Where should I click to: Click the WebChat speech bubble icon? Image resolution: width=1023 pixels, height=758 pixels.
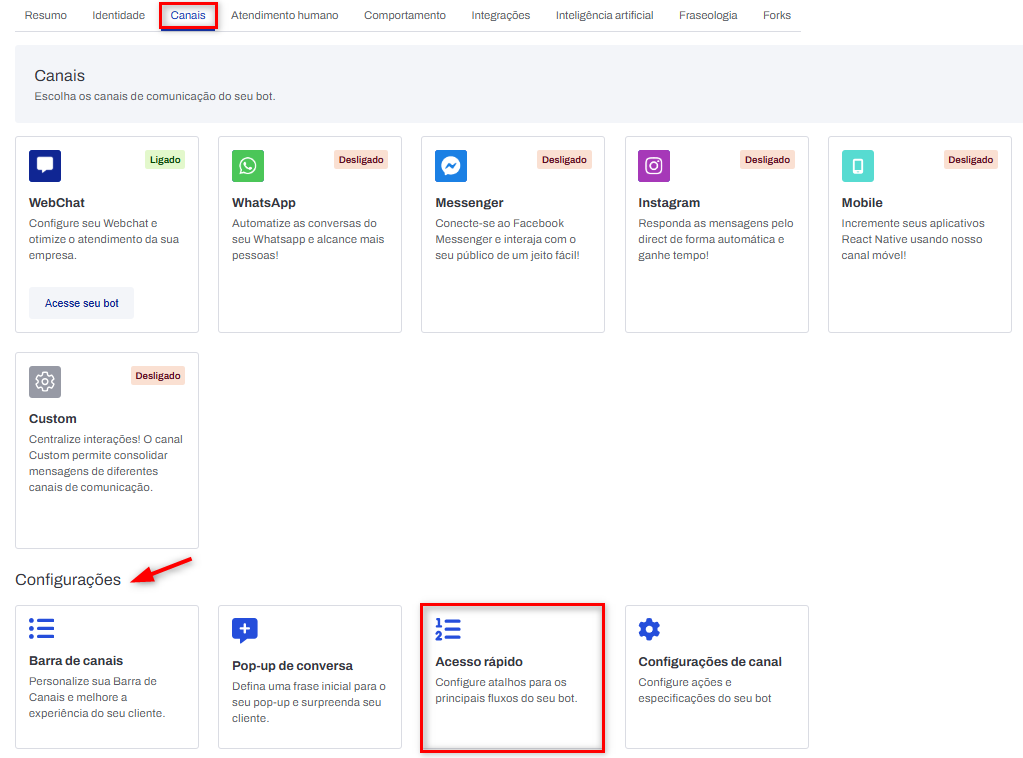45,166
